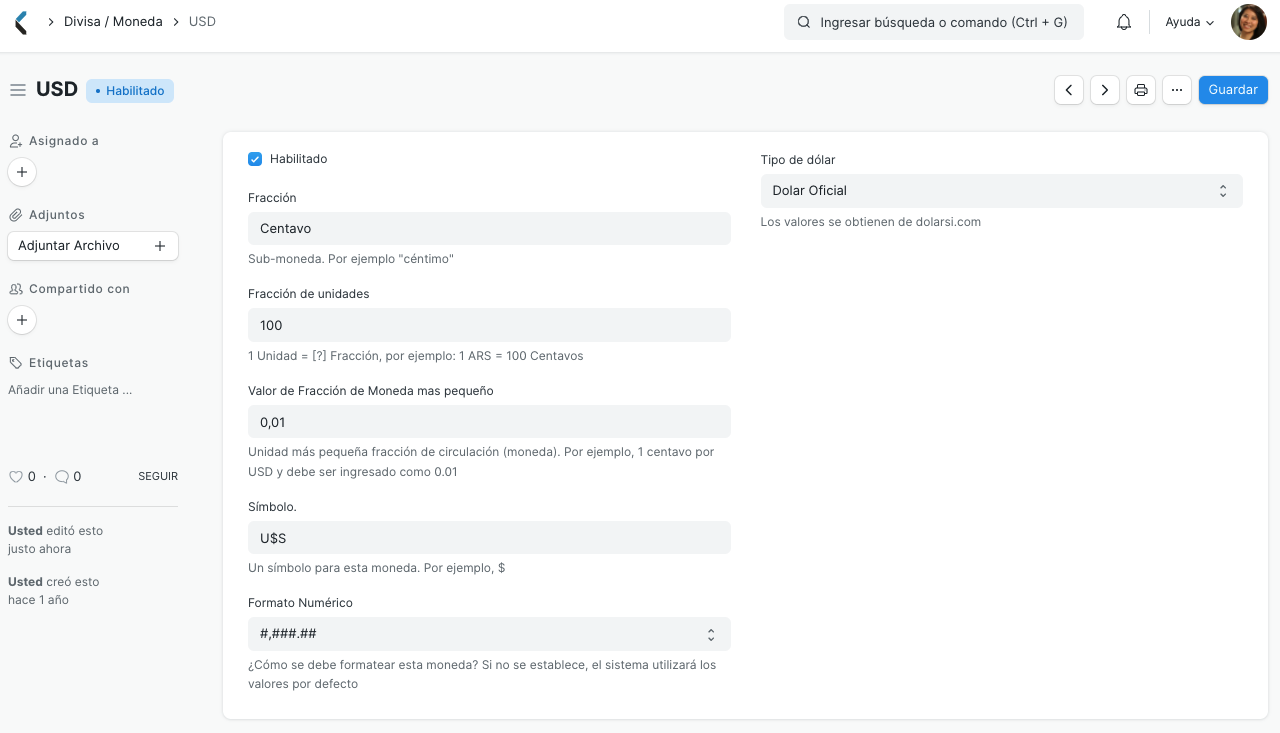Toggle the sidebar hamburger menu icon
This screenshot has height=733, width=1280.
(18, 90)
